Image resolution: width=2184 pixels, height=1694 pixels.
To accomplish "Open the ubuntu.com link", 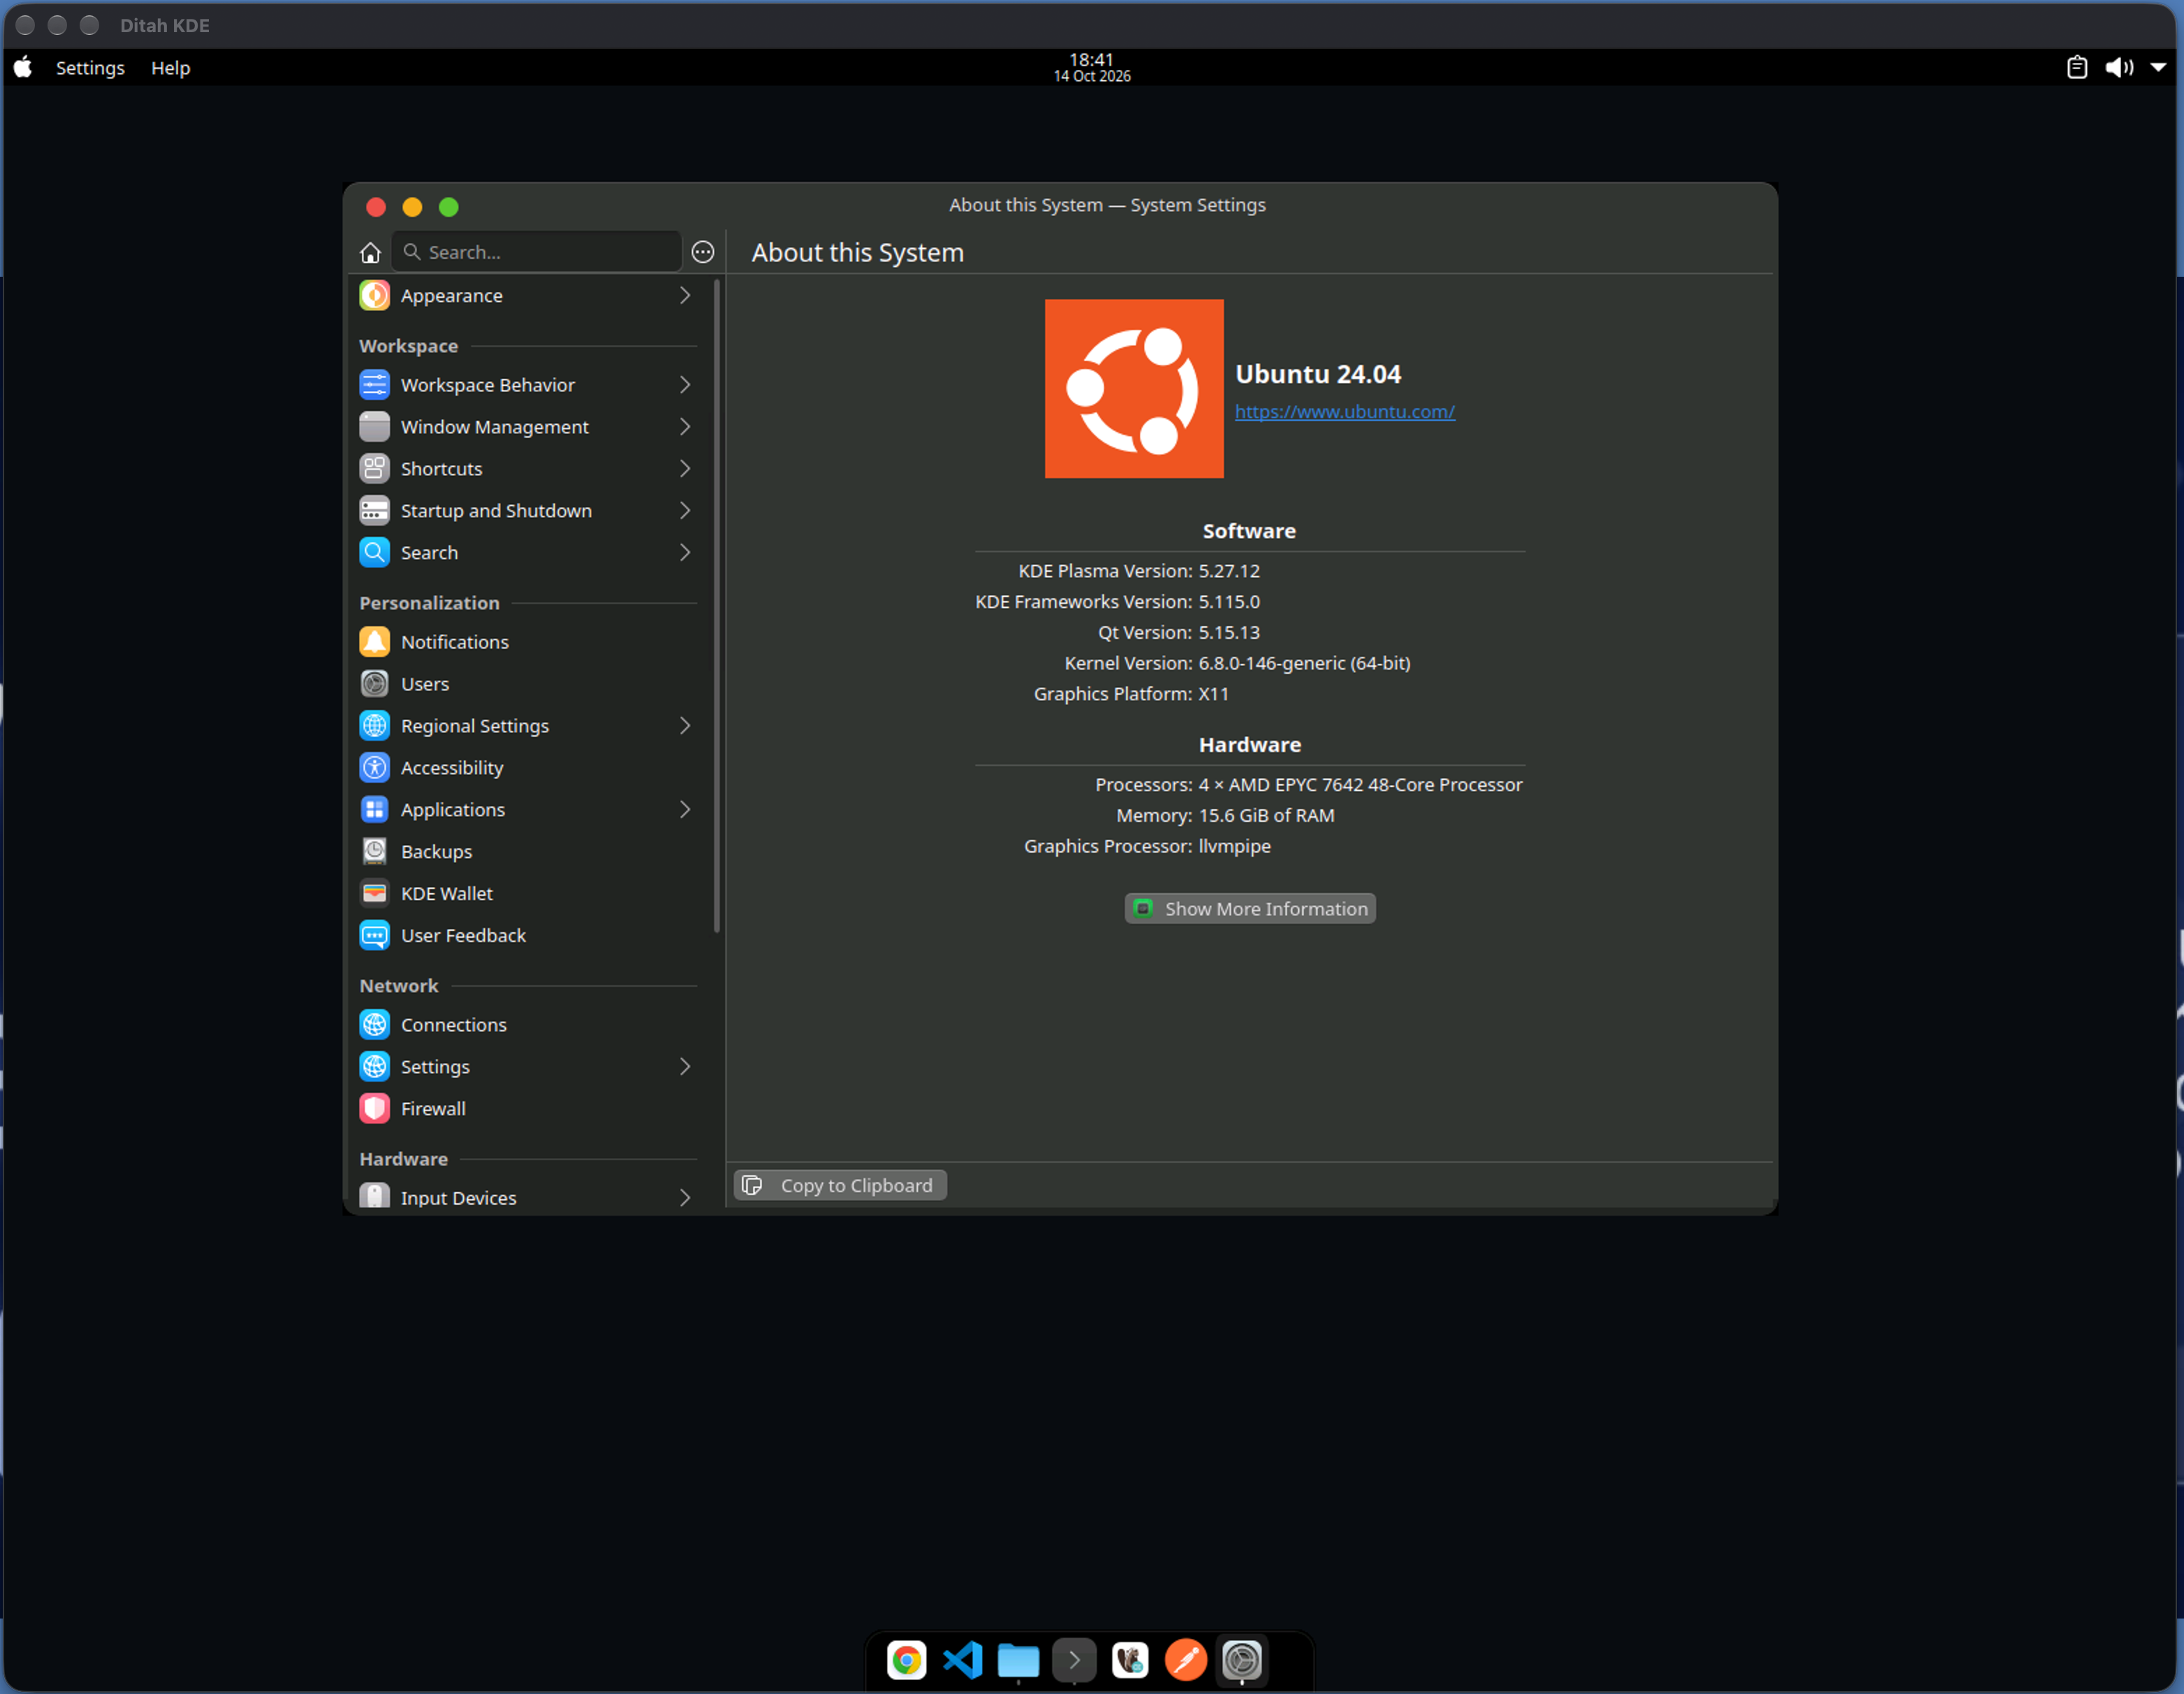I will click(1345, 412).
